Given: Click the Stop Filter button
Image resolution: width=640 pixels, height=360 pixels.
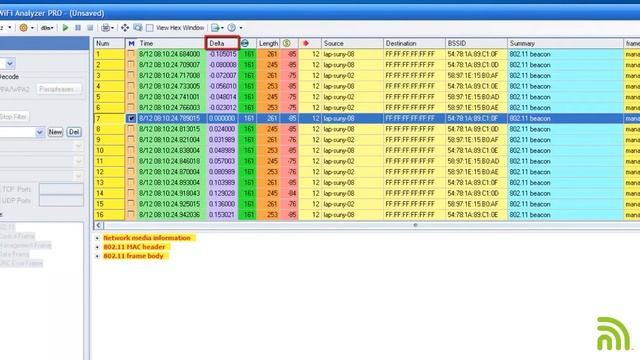Looking at the screenshot, I should (x=14, y=117).
